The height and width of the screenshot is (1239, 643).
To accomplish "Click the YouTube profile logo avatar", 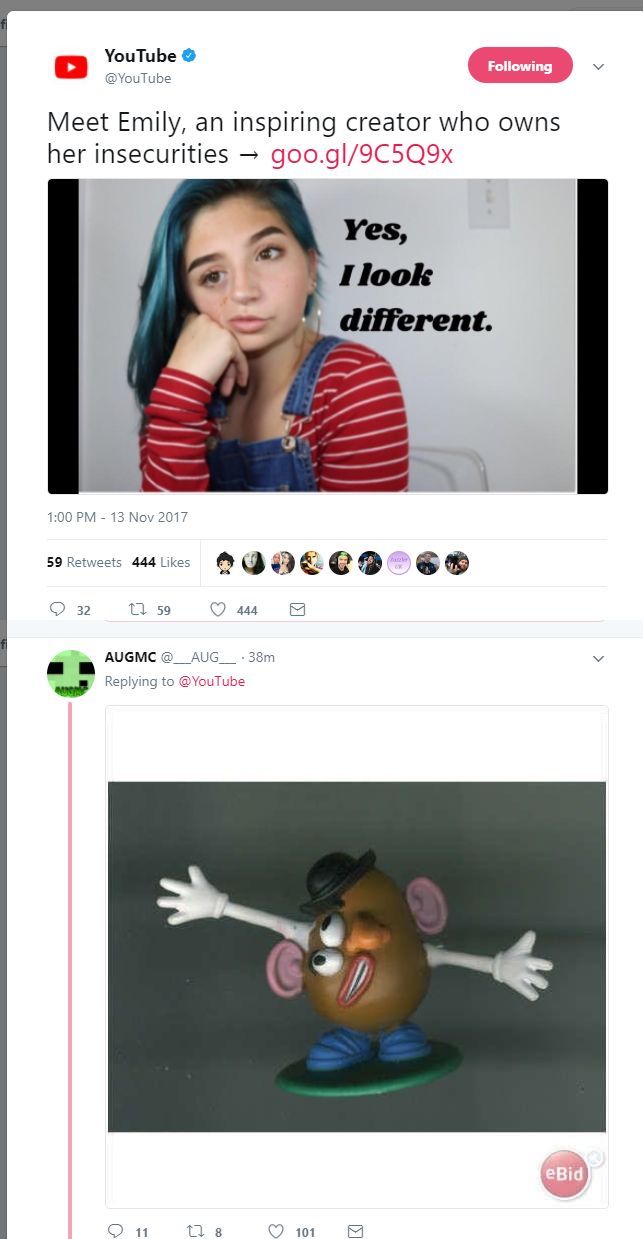I will pyautogui.click(x=71, y=67).
